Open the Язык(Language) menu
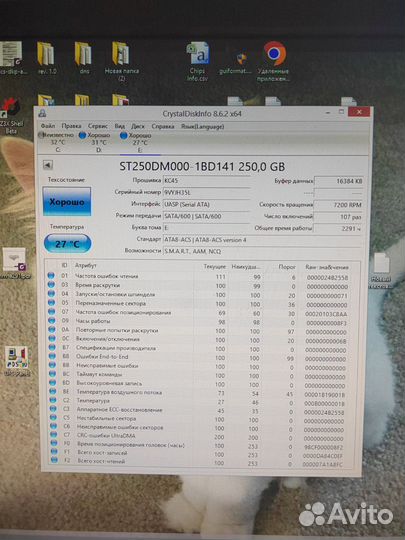The height and width of the screenshot is (540, 405). [202, 126]
